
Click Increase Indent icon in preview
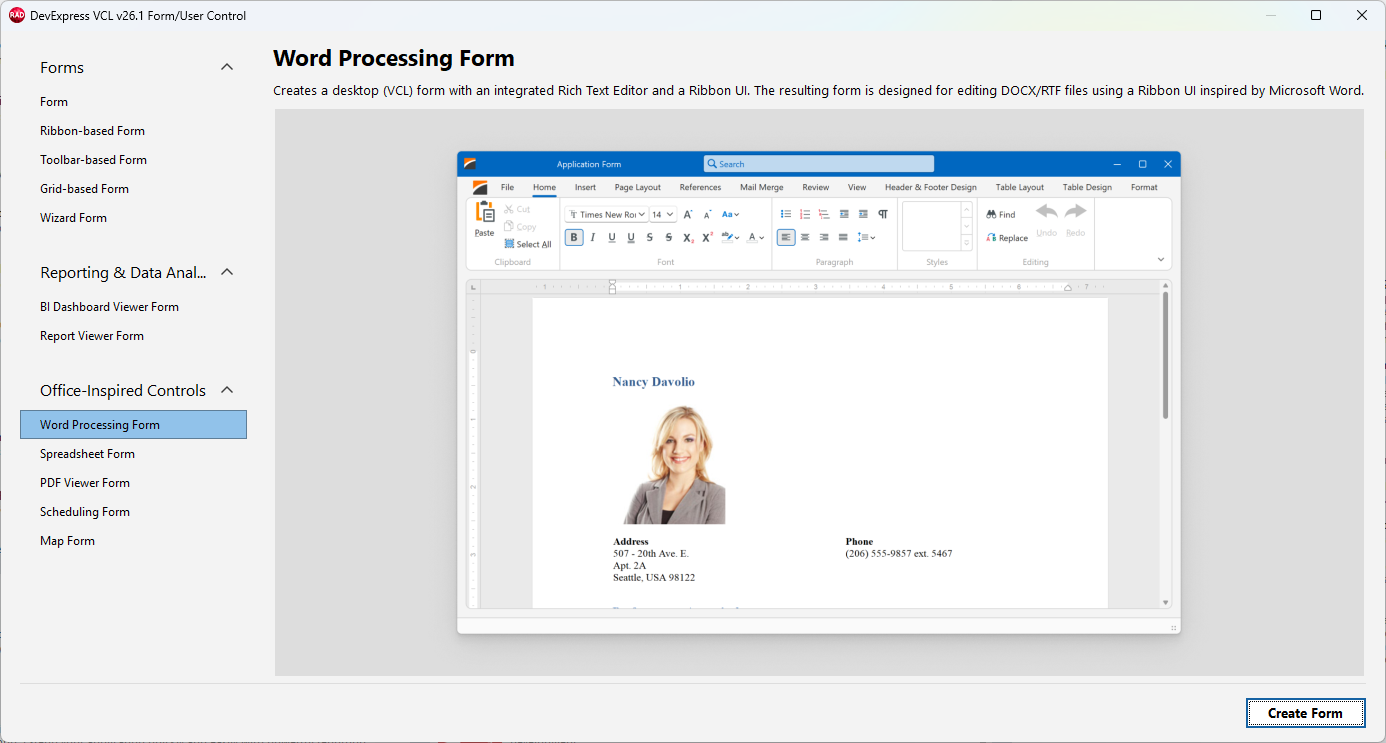point(863,214)
